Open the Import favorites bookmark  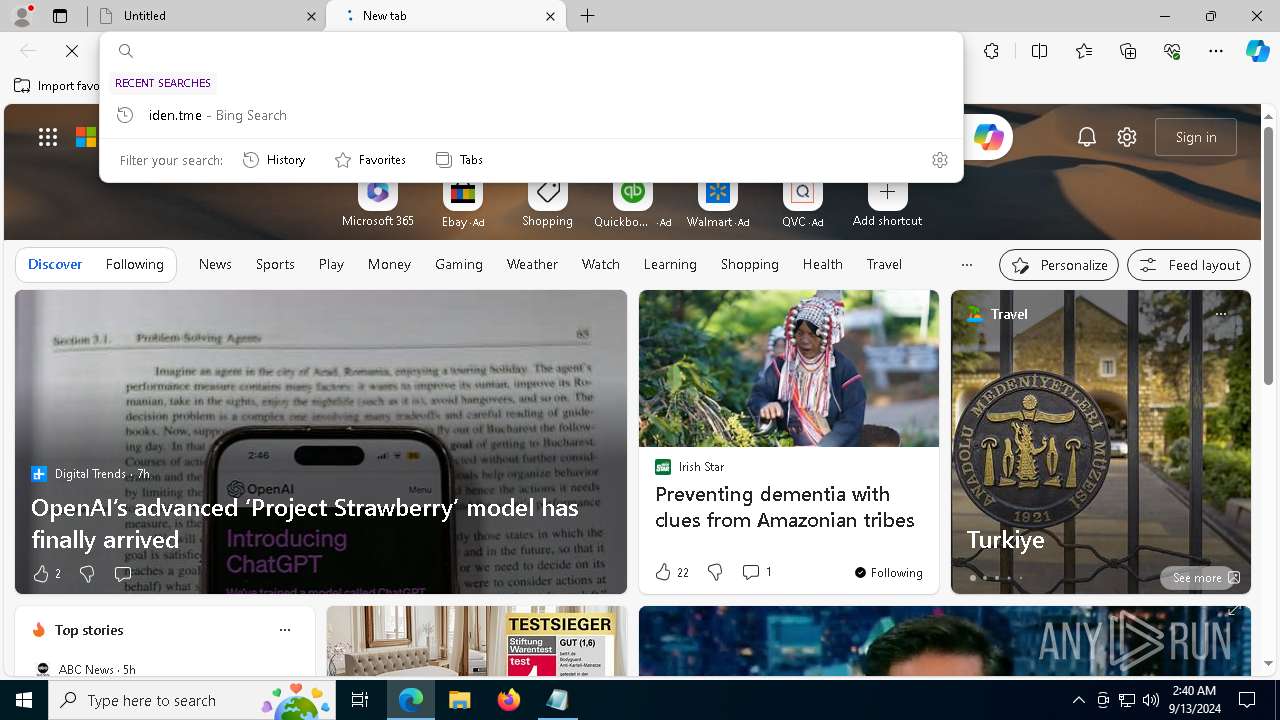pyautogui.click(x=57, y=86)
